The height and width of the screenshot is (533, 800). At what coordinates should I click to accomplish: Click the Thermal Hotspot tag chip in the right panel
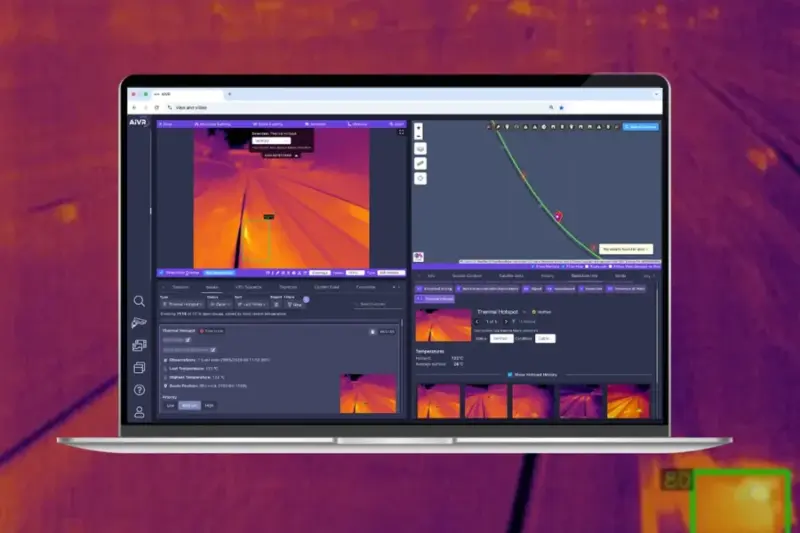[x=435, y=298]
